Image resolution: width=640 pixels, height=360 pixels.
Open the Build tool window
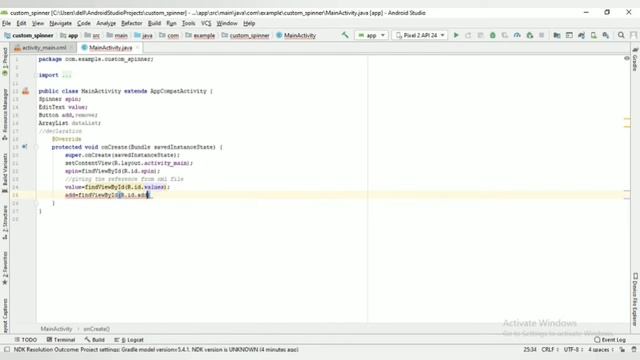pos(95,340)
